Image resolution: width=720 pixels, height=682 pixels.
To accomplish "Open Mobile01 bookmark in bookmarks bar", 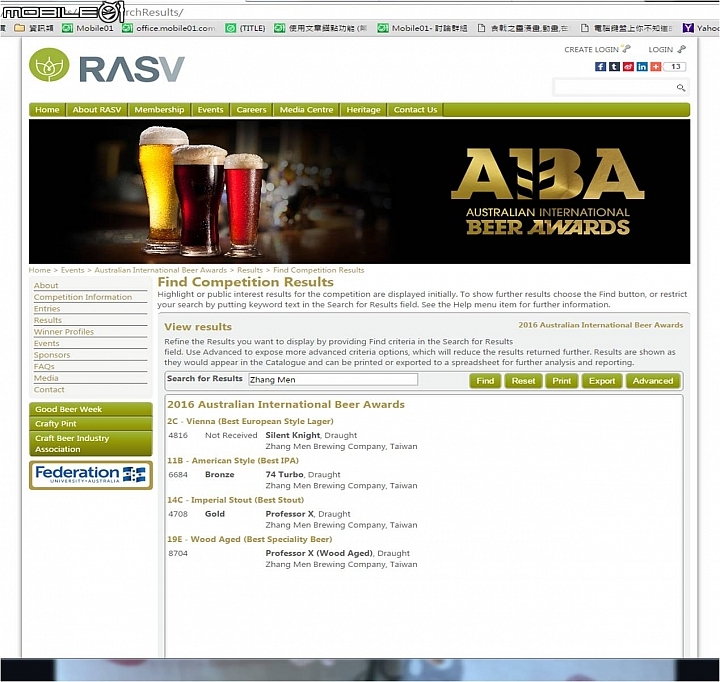I will 88,28.
